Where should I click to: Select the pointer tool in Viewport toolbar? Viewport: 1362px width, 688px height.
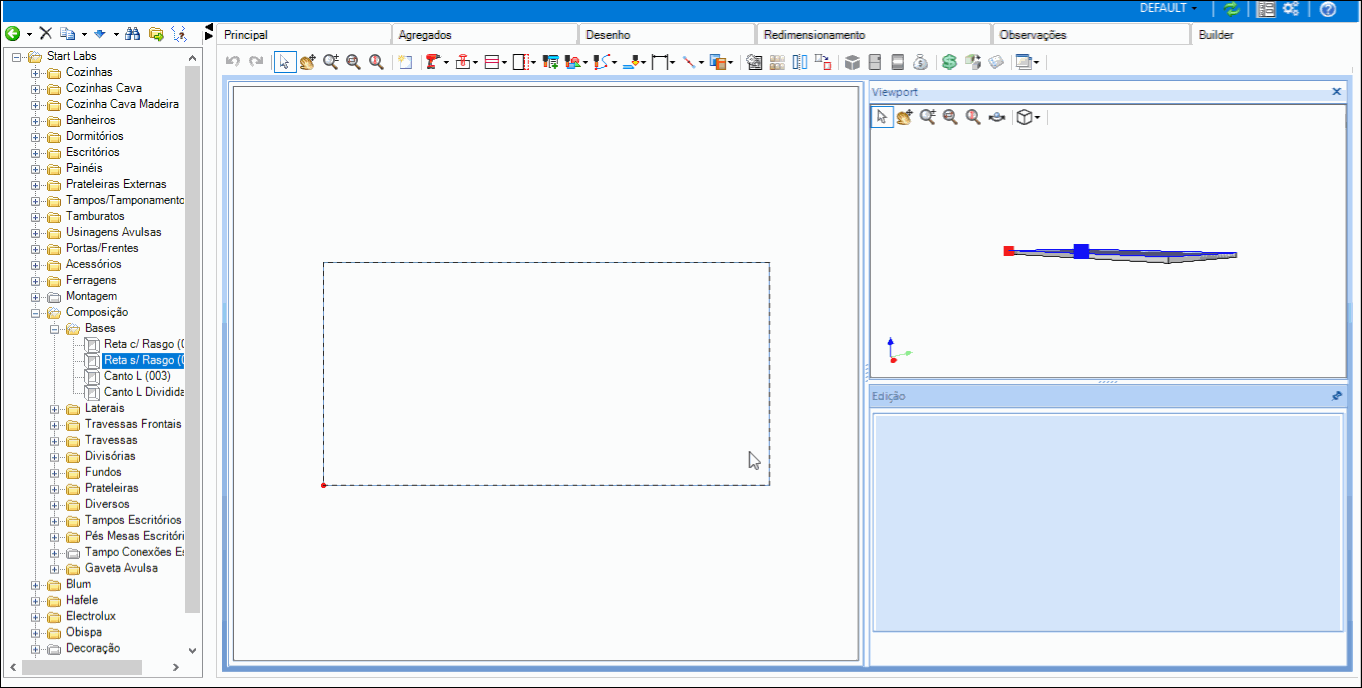click(882, 117)
